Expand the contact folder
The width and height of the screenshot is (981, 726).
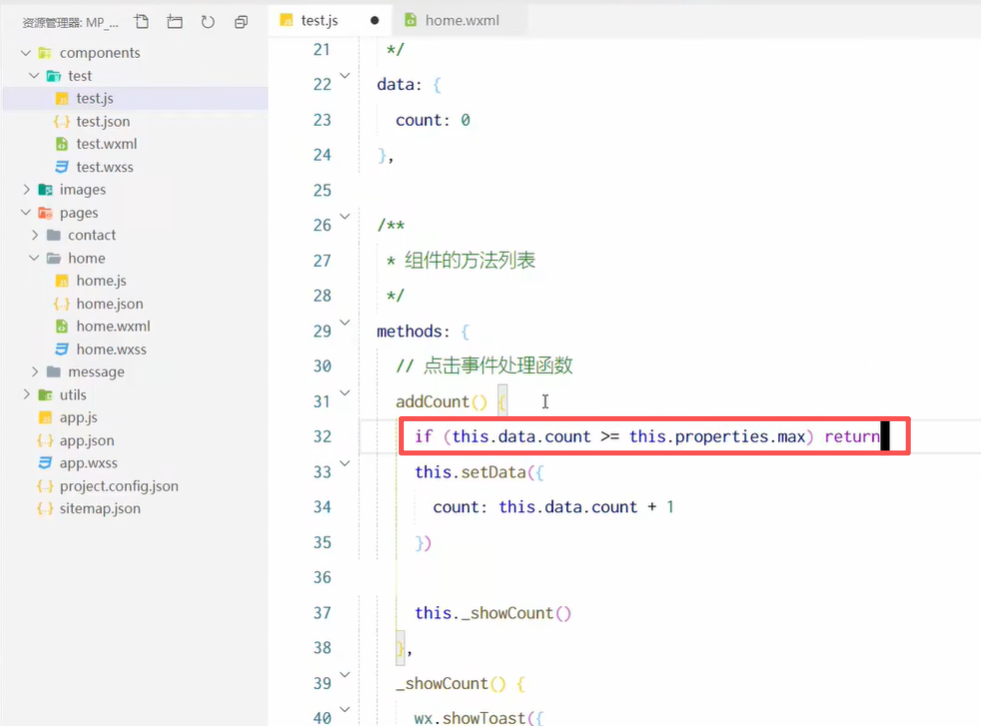tap(34, 235)
